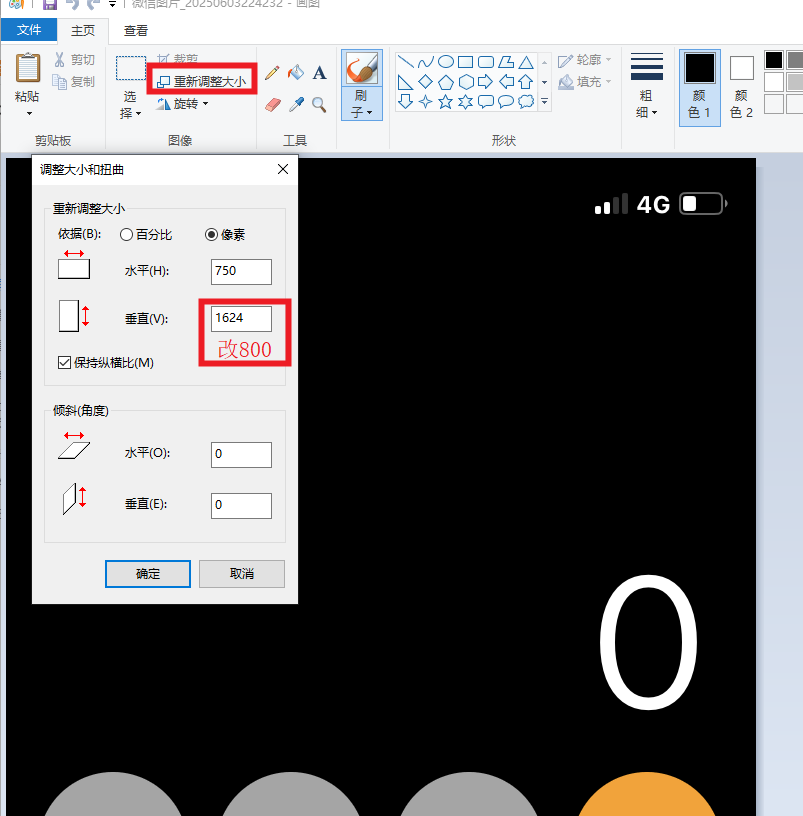Choose the Pentagon shape
Image resolution: width=803 pixels, height=816 pixels.
point(445,82)
